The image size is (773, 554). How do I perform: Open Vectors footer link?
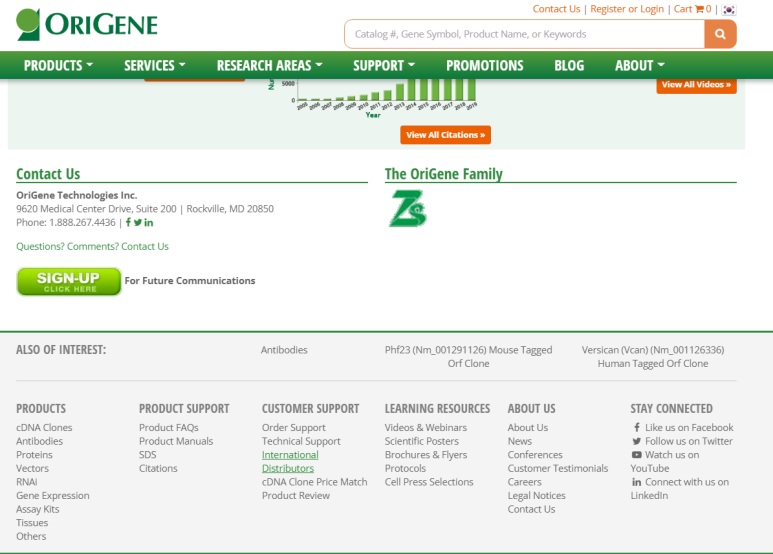[33, 468]
